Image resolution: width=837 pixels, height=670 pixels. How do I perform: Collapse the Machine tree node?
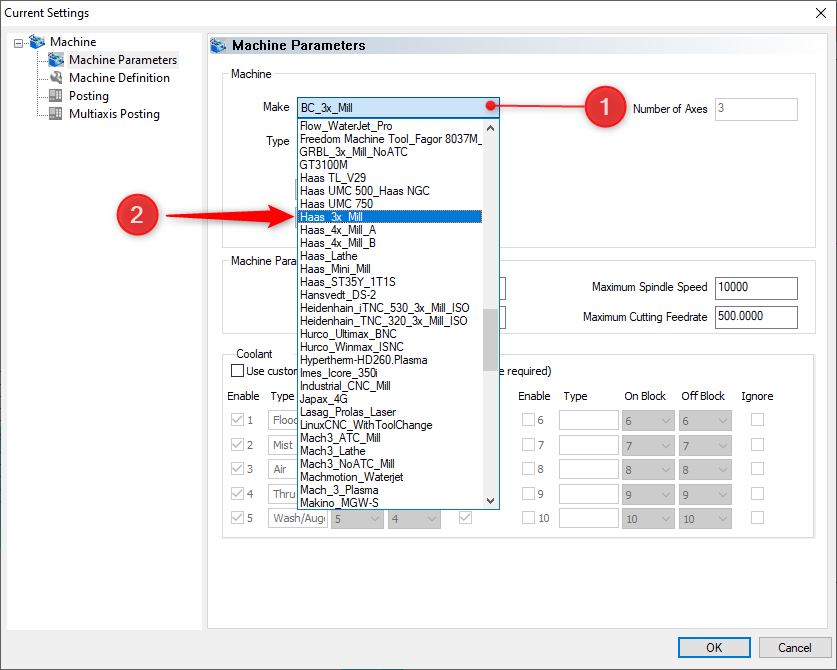[19, 43]
